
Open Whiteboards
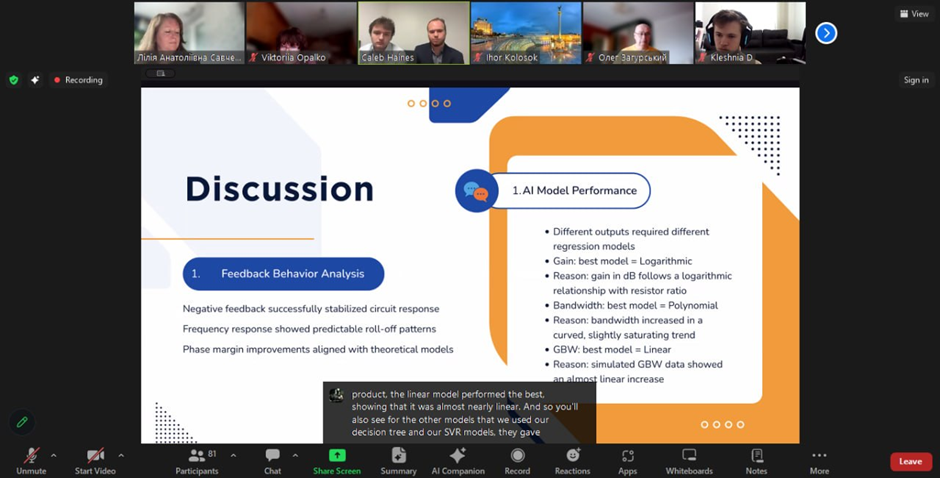point(689,459)
